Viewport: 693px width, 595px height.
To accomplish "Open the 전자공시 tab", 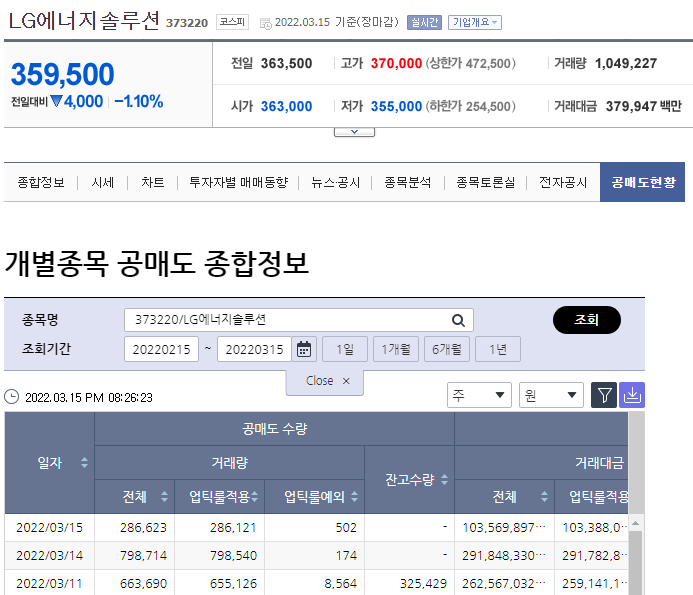I will pyautogui.click(x=563, y=182).
